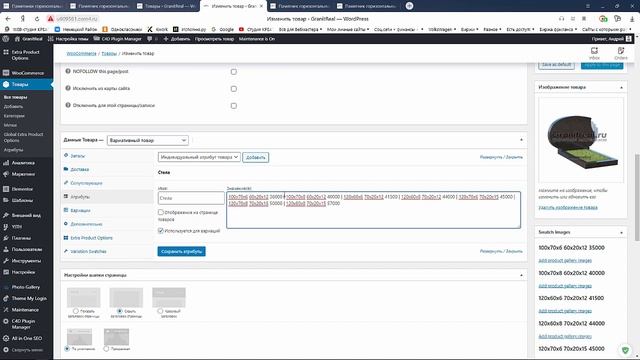Switch to the Вариации product data tab

(80, 211)
